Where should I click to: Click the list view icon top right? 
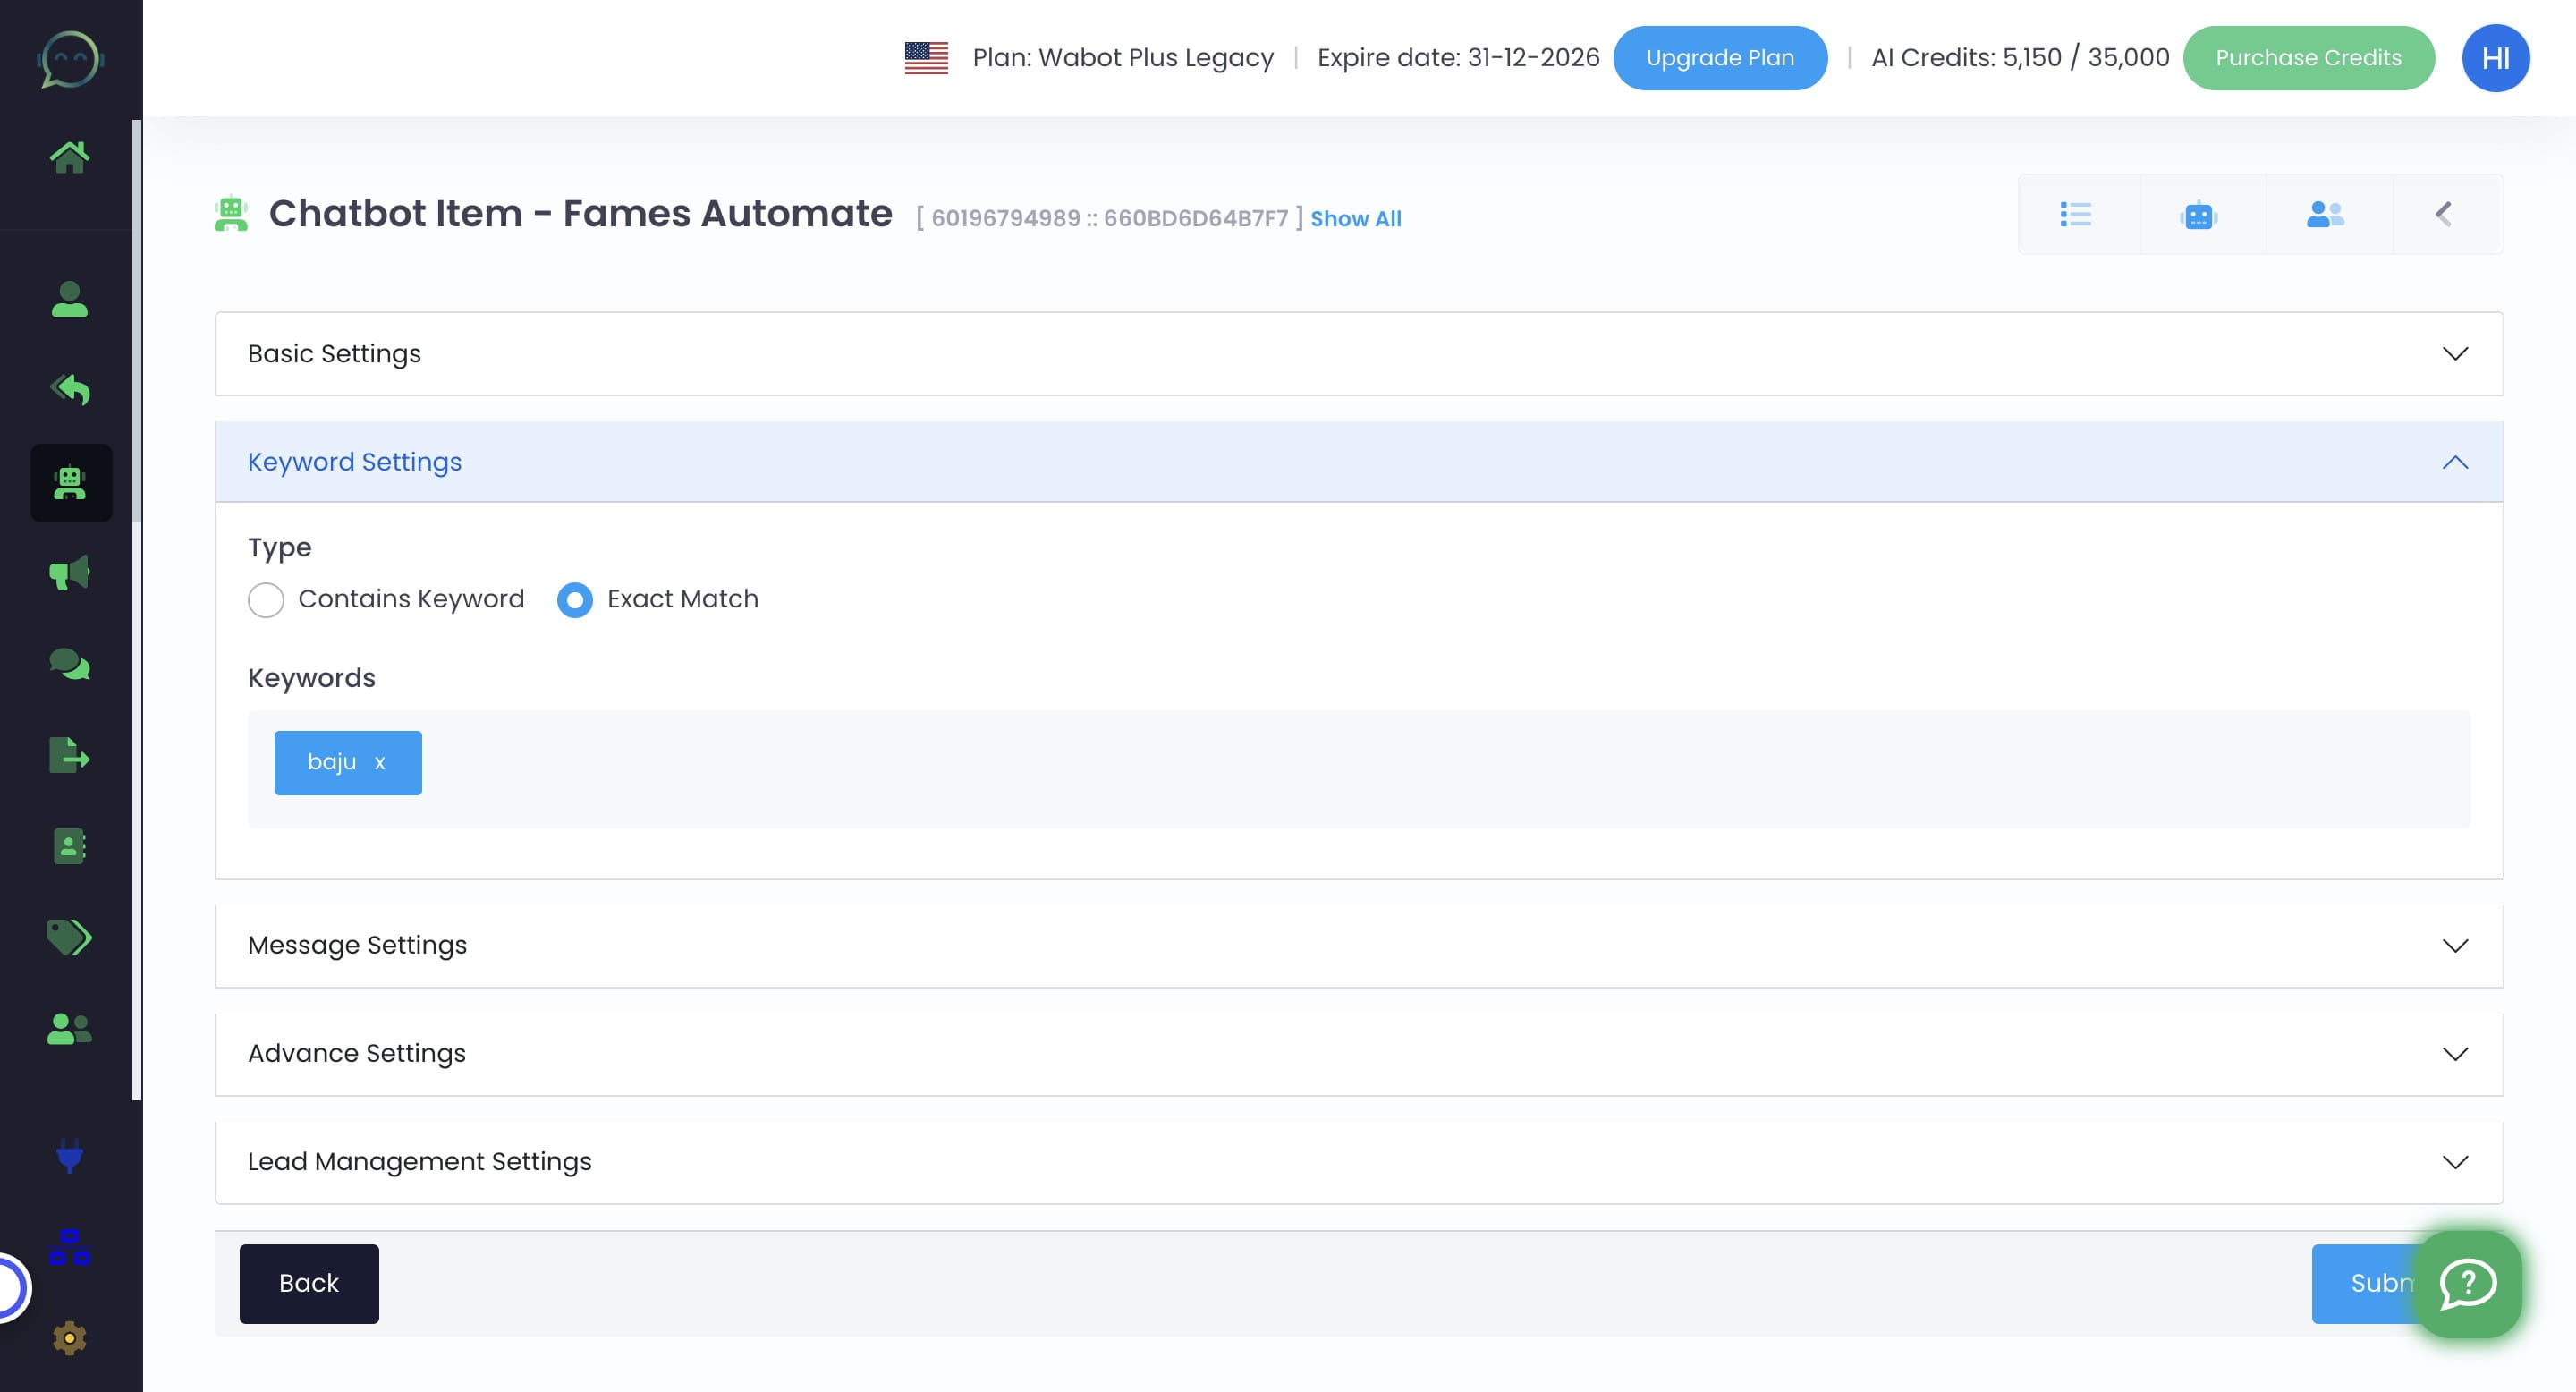click(x=2076, y=214)
